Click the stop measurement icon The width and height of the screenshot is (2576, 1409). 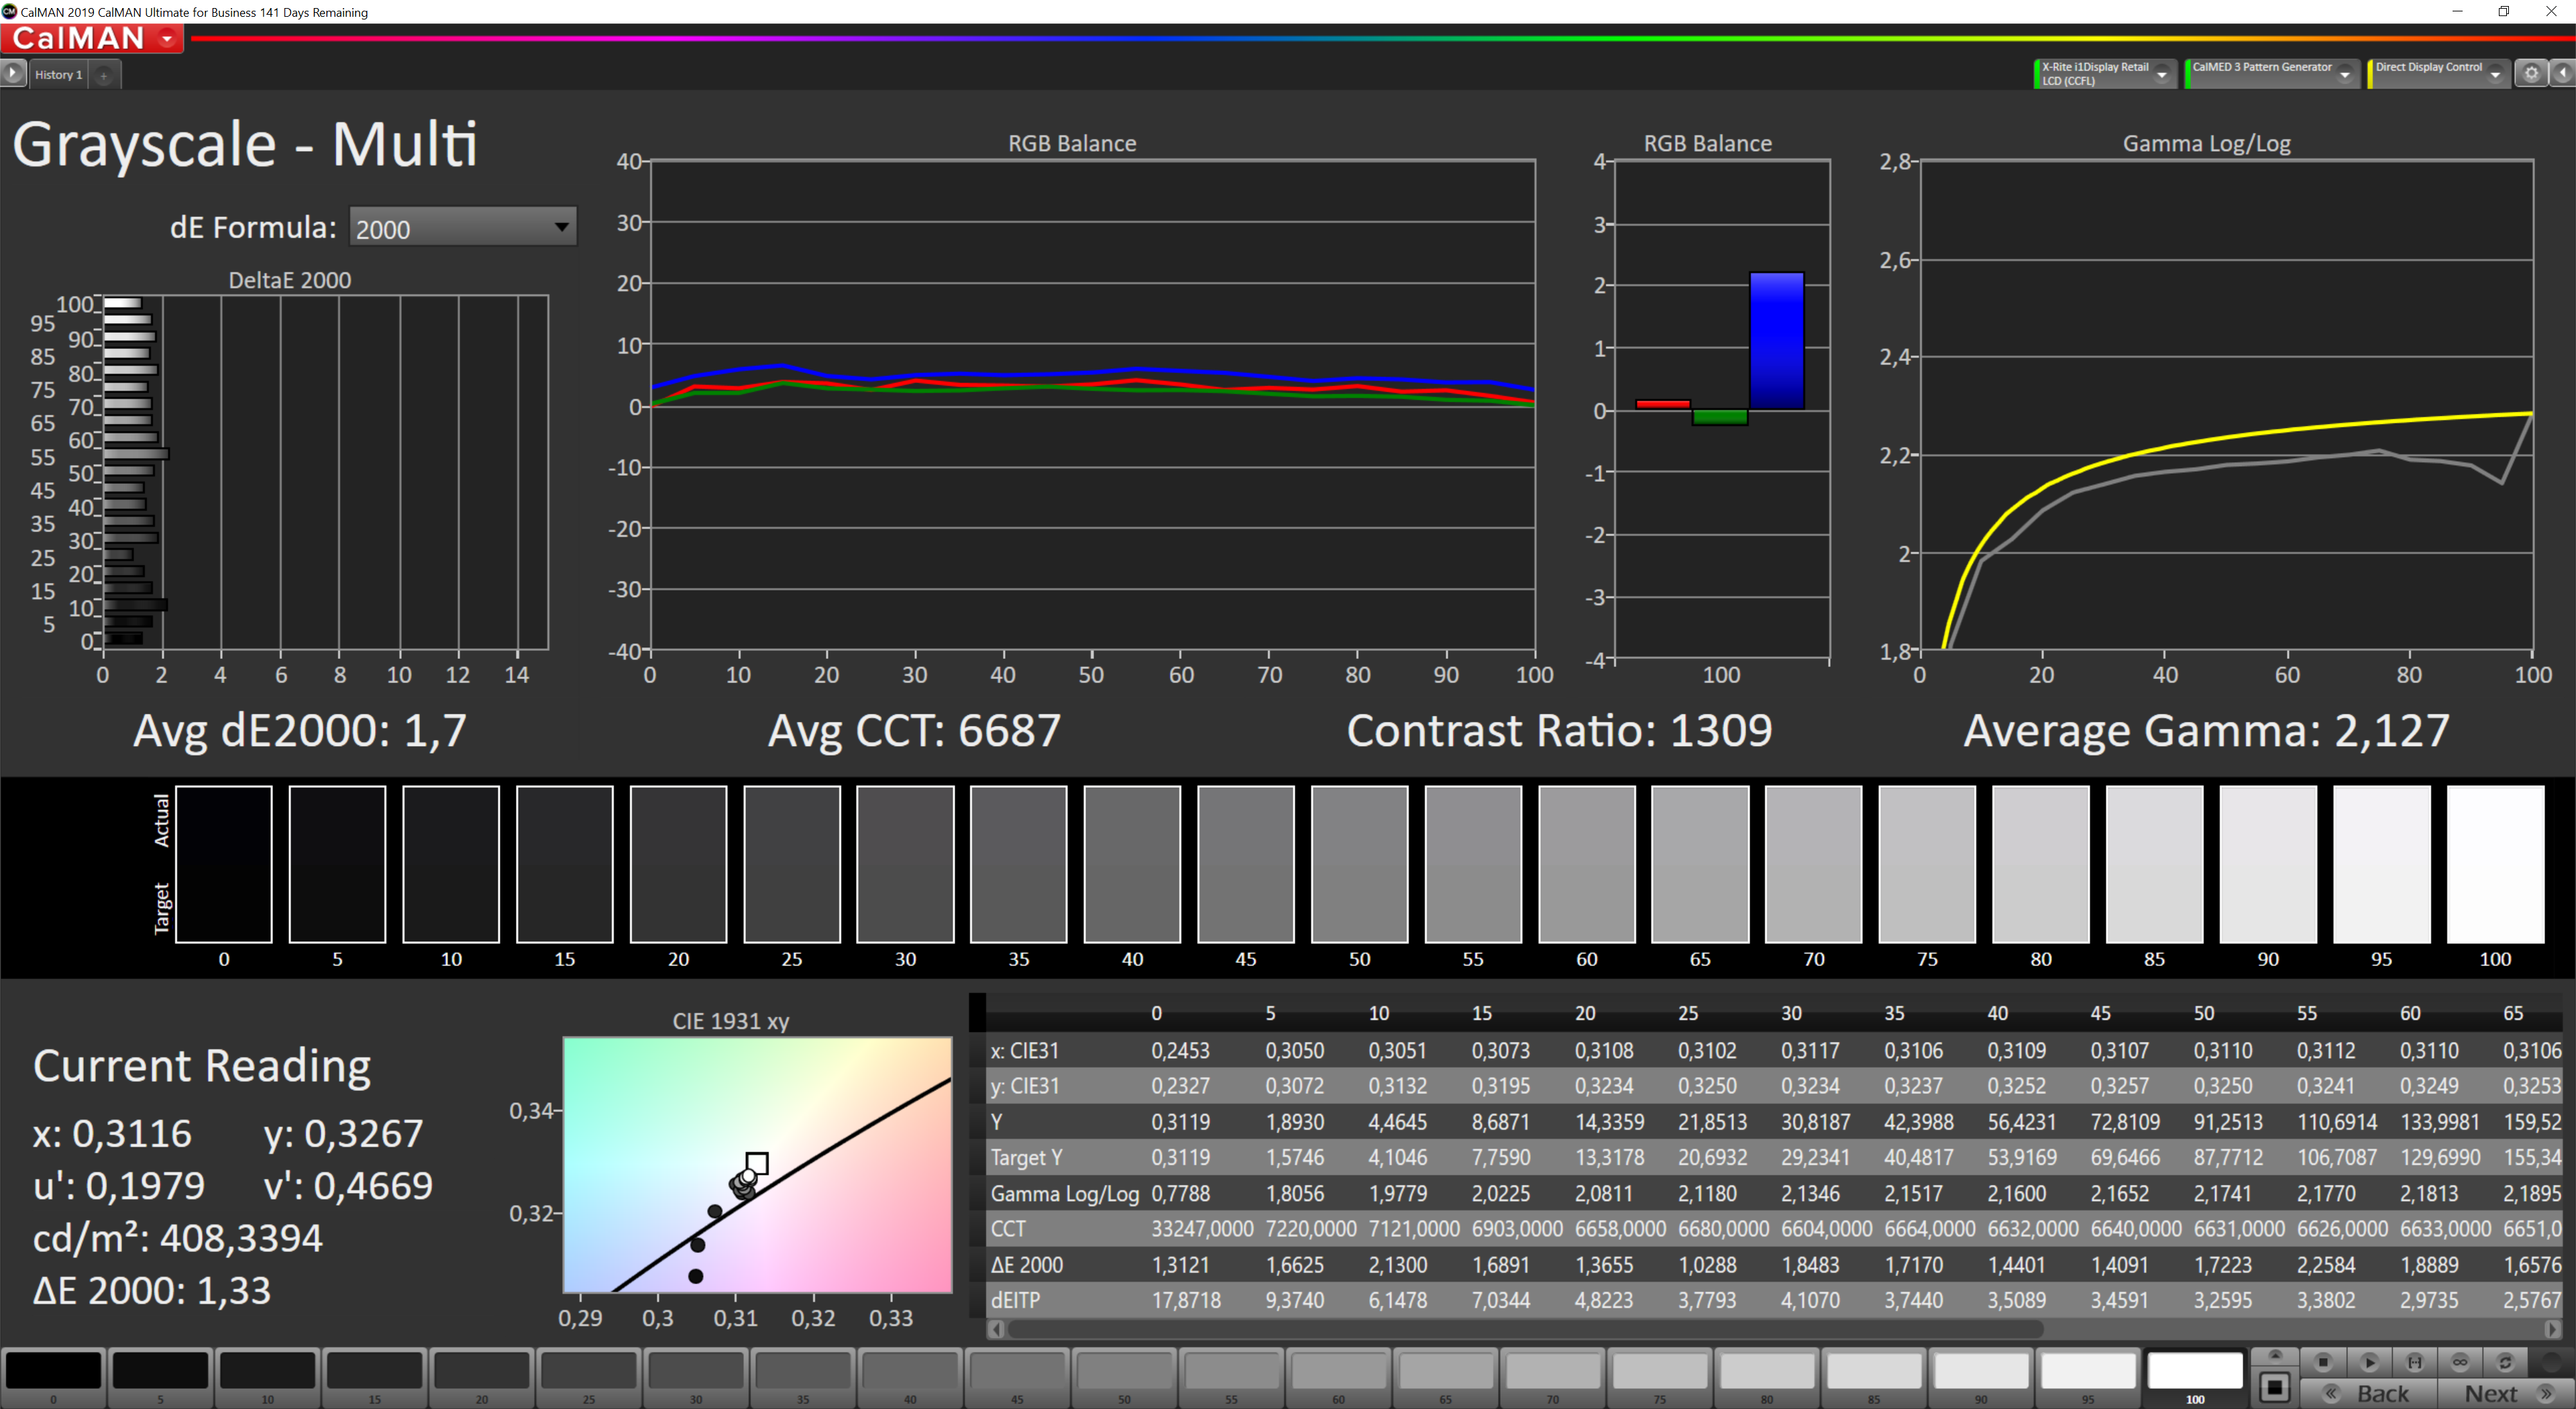coord(2323,1362)
